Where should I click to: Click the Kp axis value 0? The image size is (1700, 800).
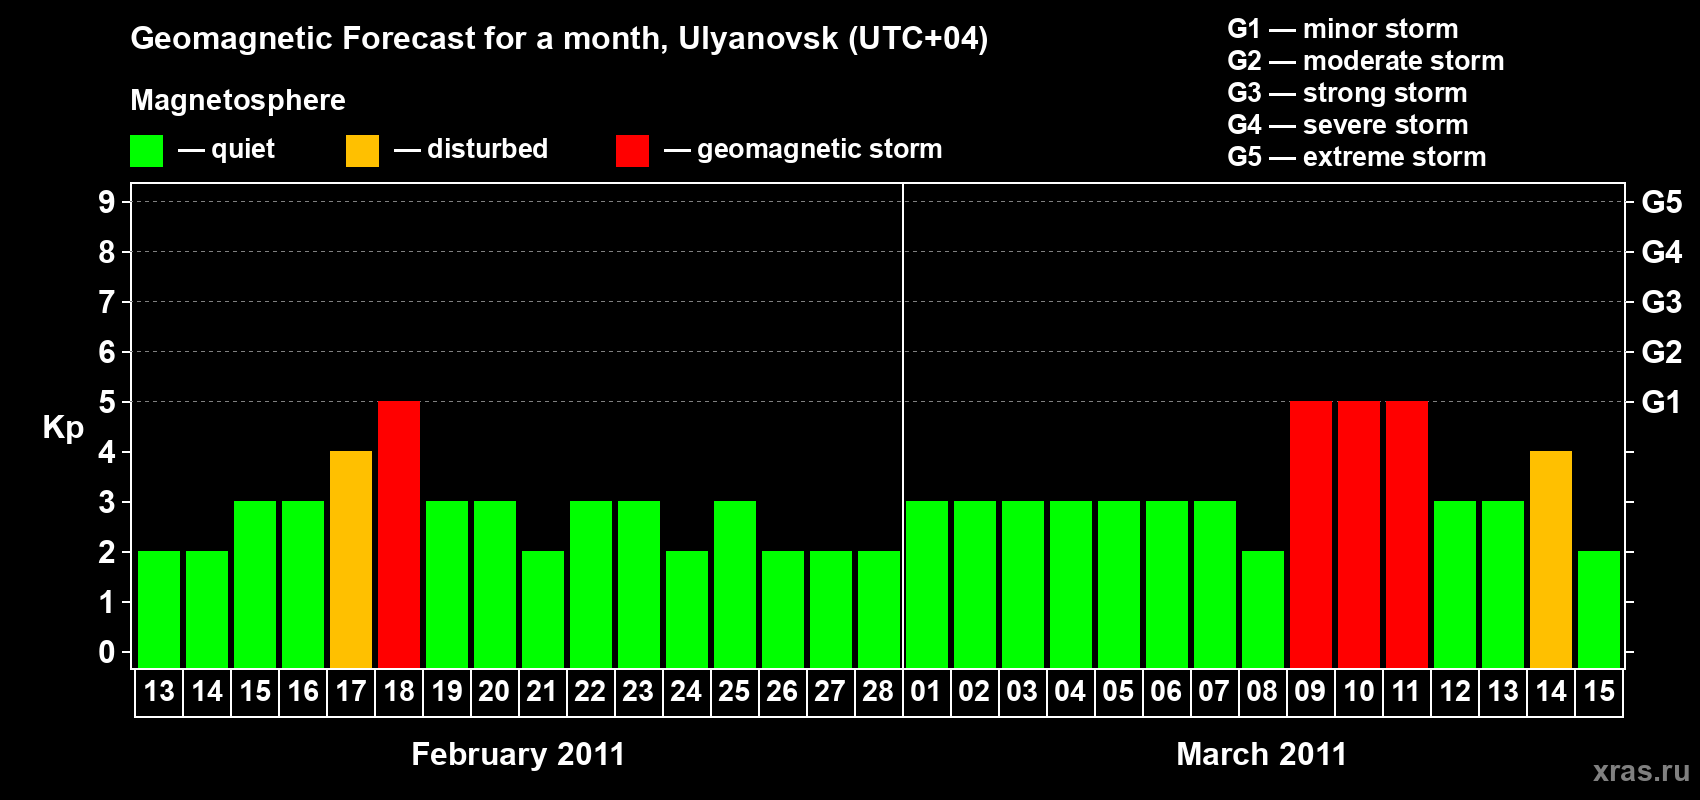pyautogui.click(x=107, y=652)
